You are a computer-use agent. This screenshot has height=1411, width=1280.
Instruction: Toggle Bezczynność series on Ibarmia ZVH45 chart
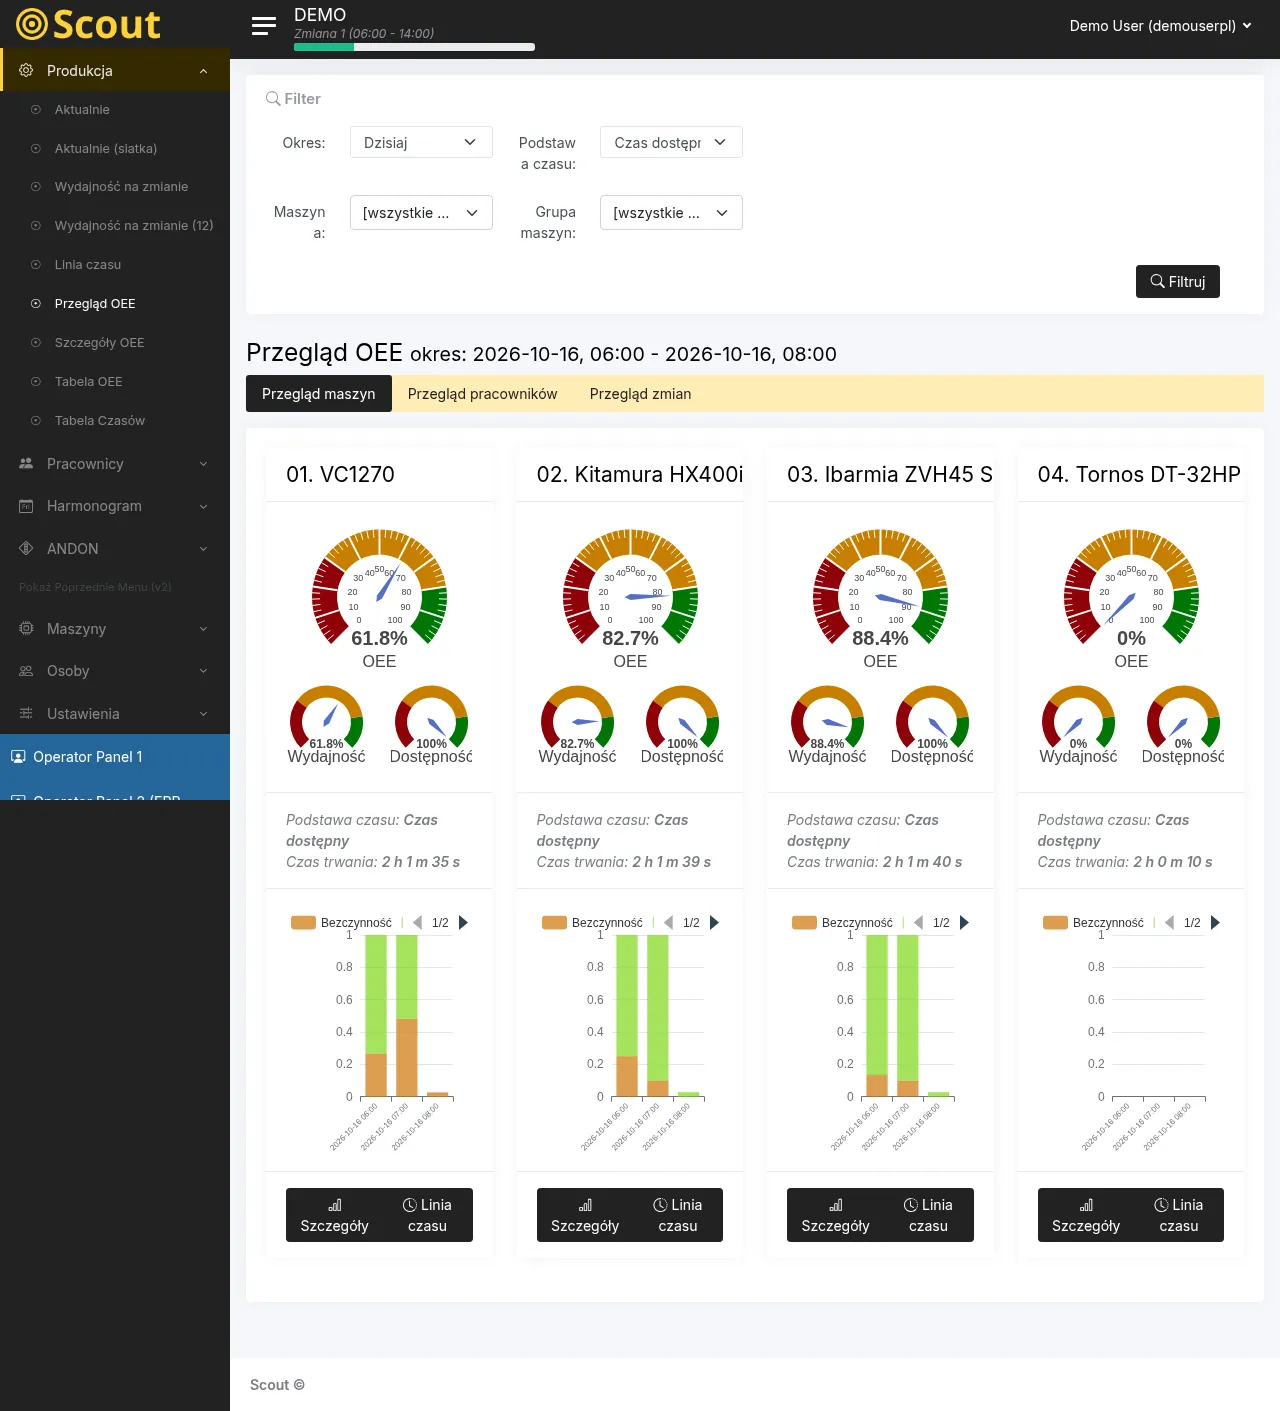coord(842,923)
